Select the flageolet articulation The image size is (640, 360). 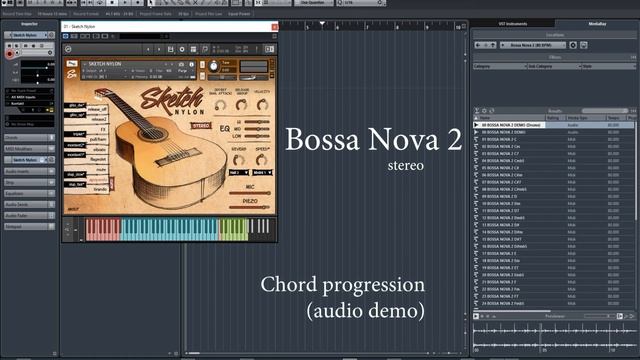(x=98, y=160)
